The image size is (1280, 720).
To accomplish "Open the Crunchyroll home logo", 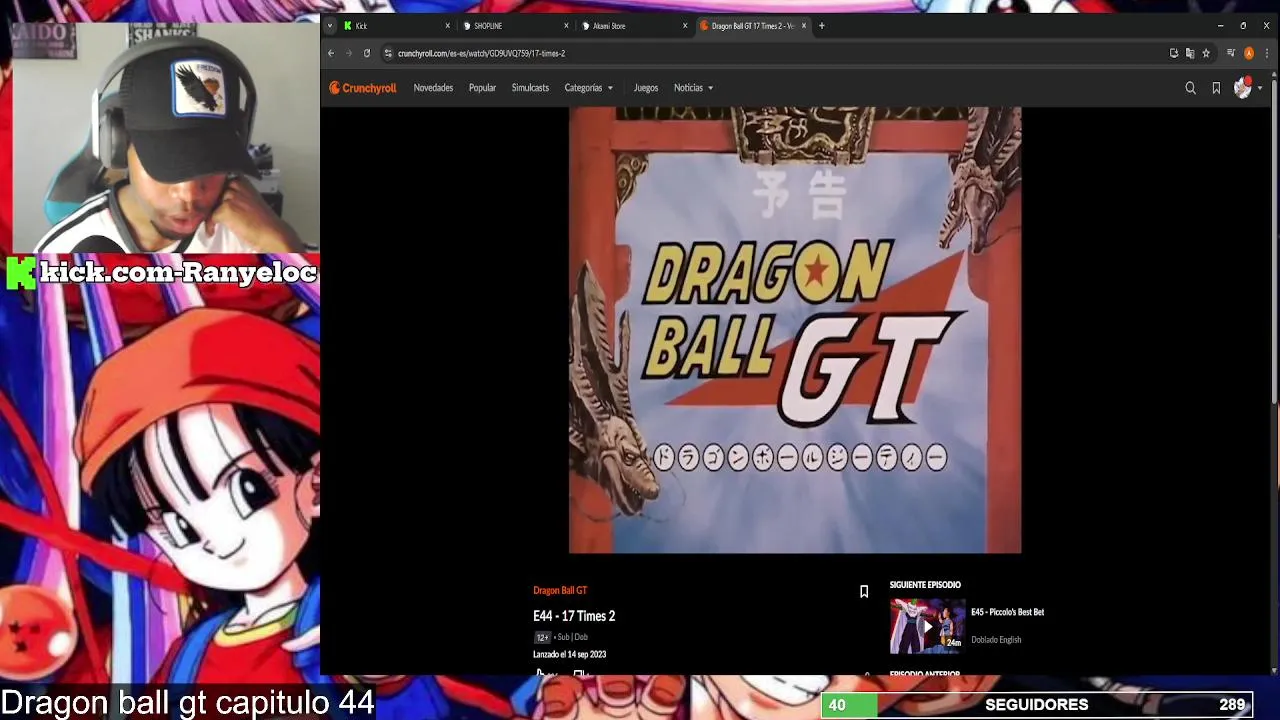I will tap(363, 88).
